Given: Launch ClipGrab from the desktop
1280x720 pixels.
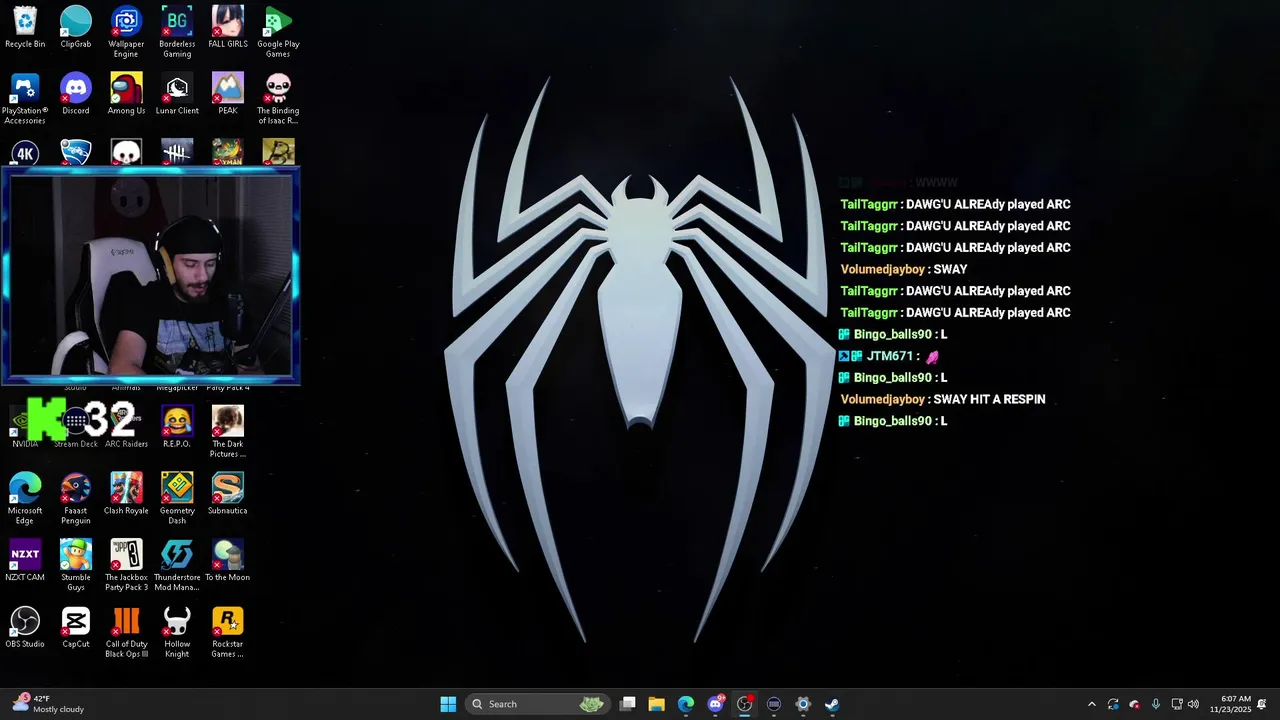Looking at the screenshot, I should click(x=75, y=27).
